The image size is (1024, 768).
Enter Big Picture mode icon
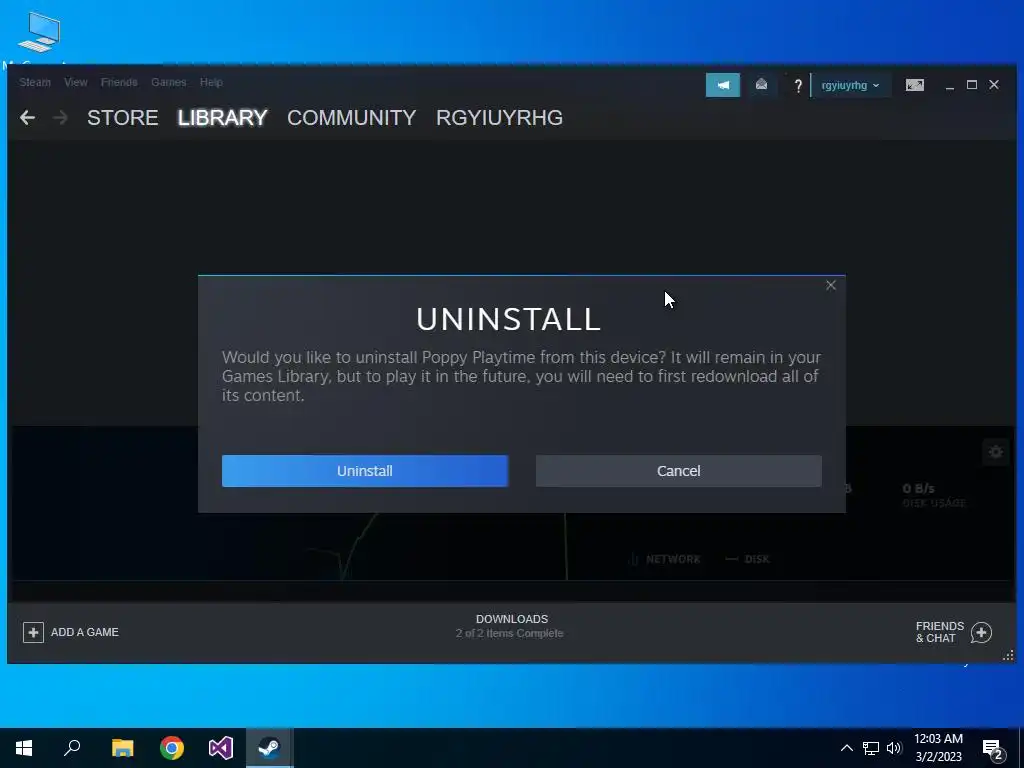tap(915, 85)
